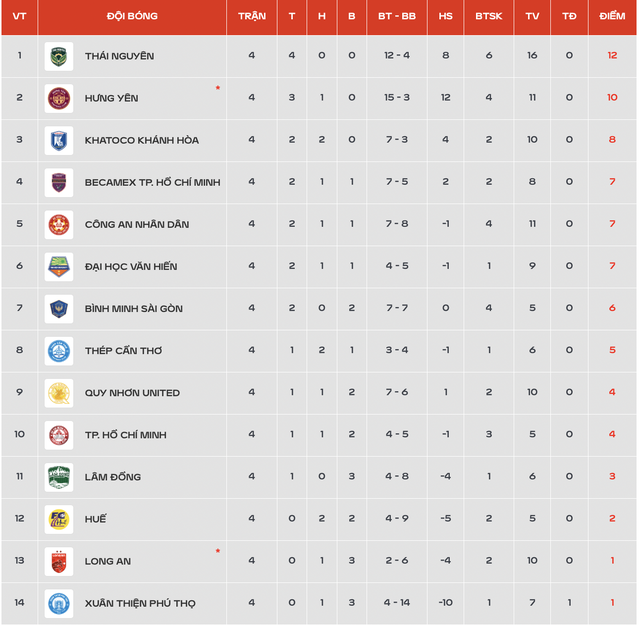The width and height of the screenshot is (640, 626).
Task: Click Thái Nguyên's 12 points value
Action: 612,55
